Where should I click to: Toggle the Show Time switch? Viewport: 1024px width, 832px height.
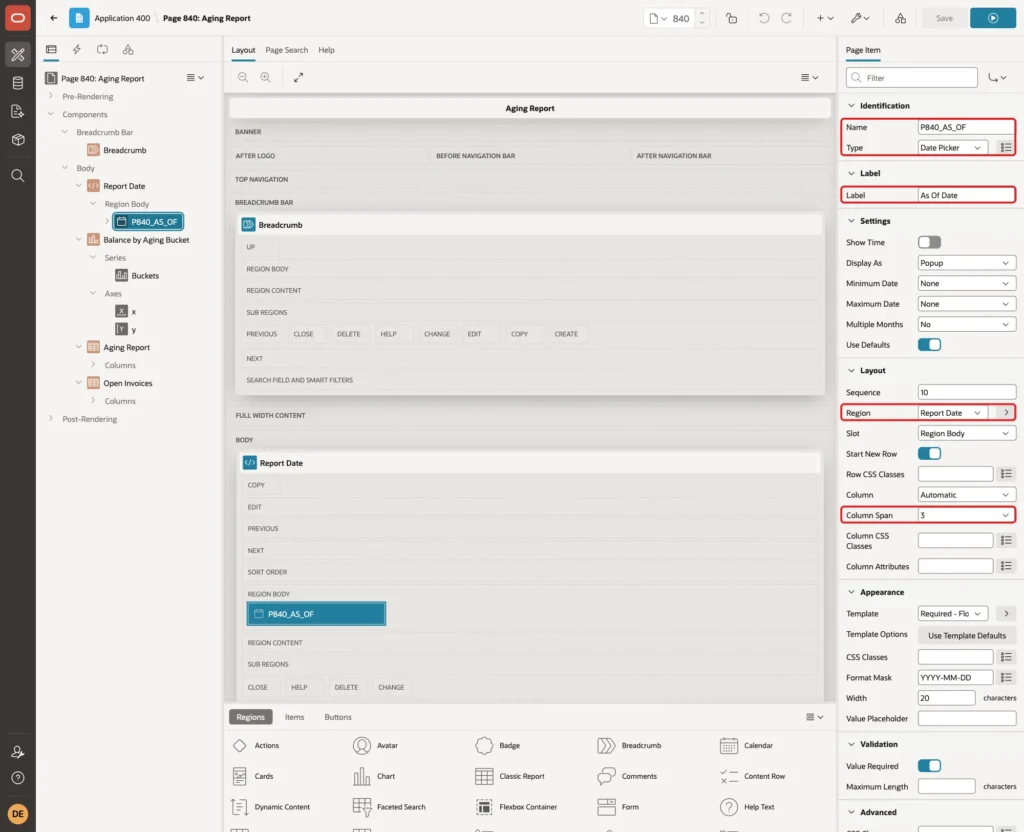(929, 242)
